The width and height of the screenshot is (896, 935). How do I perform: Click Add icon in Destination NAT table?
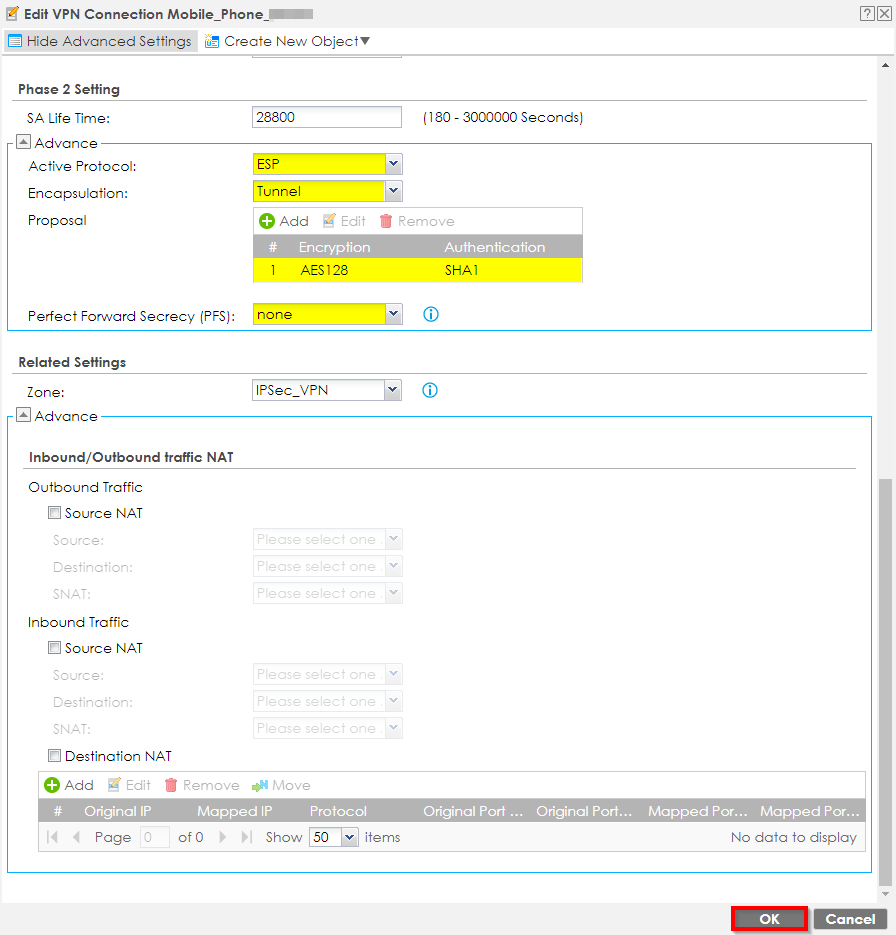(x=53, y=785)
